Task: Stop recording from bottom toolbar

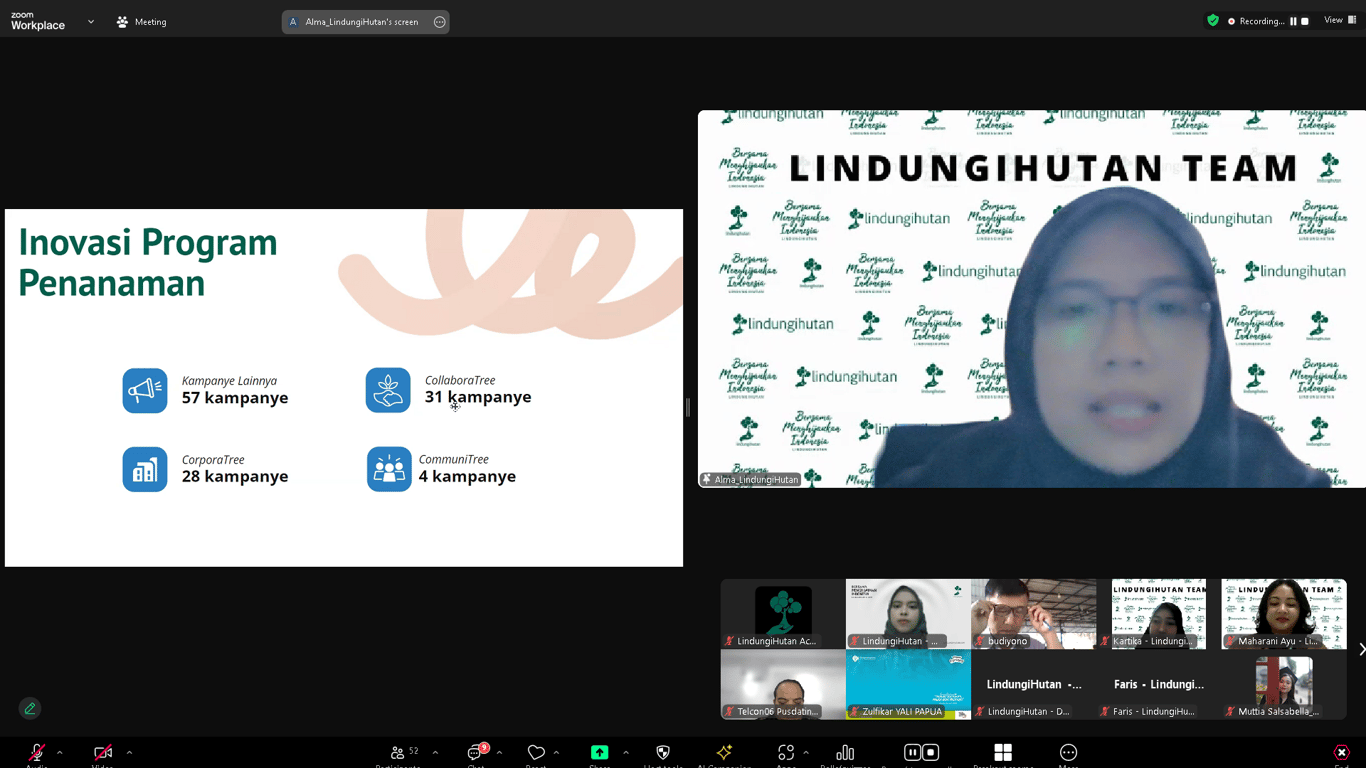Action: [x=931, y=752]
